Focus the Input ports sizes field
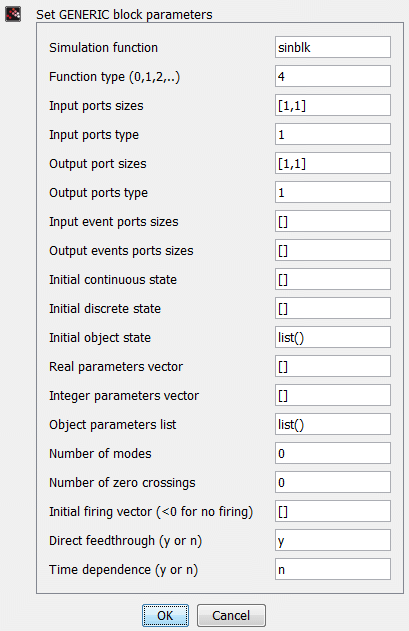Image resolution: width=409 pixels, height=631 pixels. [x=333, y=105]
